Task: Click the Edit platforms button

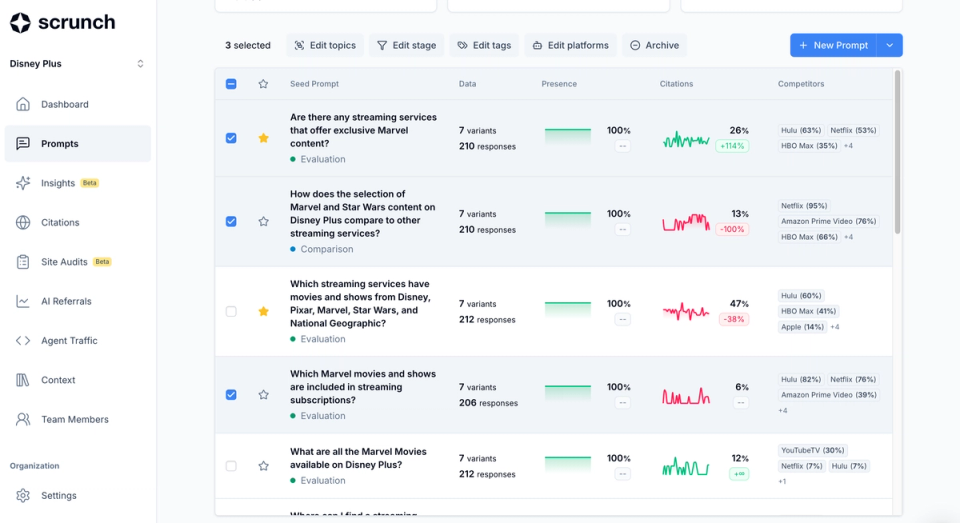Action: tap(570, 45)
